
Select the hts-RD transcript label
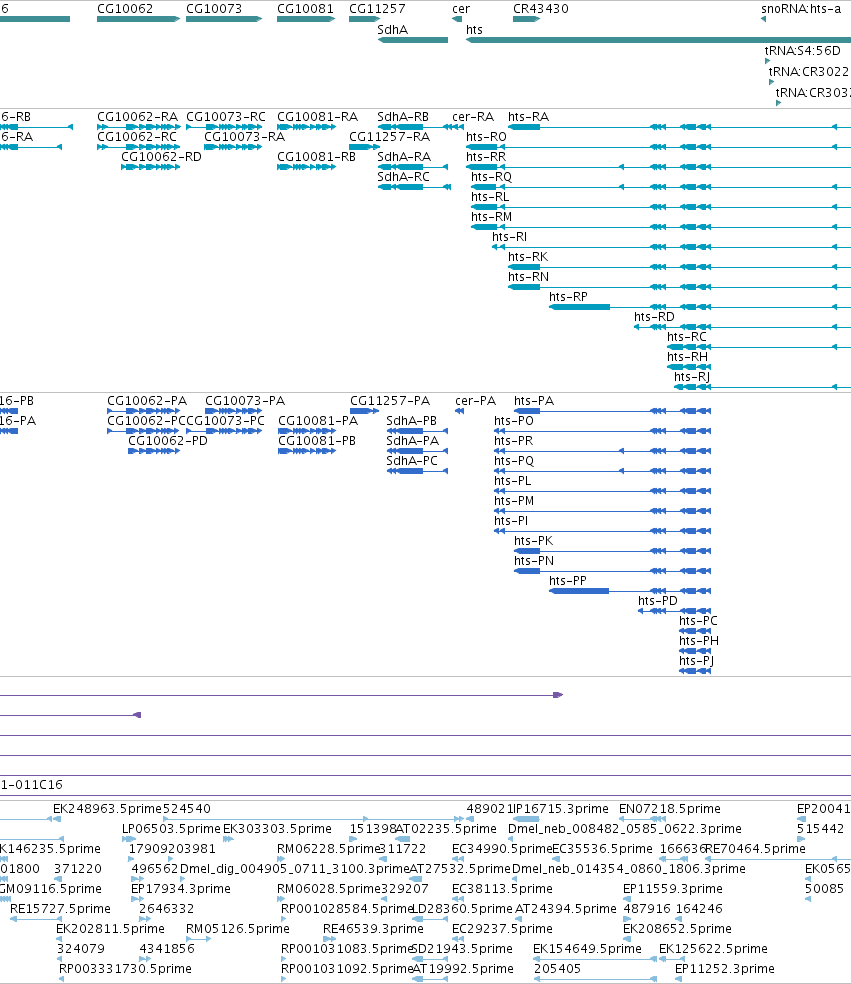point(655,317)
